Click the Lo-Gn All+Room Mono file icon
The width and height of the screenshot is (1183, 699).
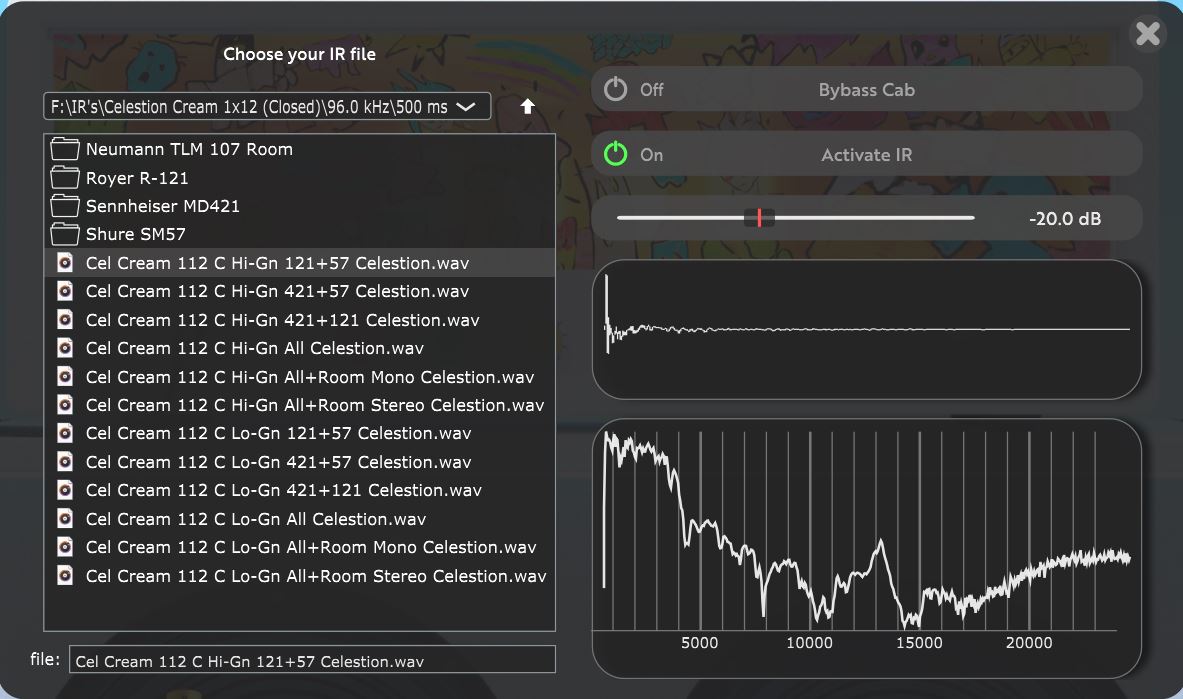coord(66,547)
